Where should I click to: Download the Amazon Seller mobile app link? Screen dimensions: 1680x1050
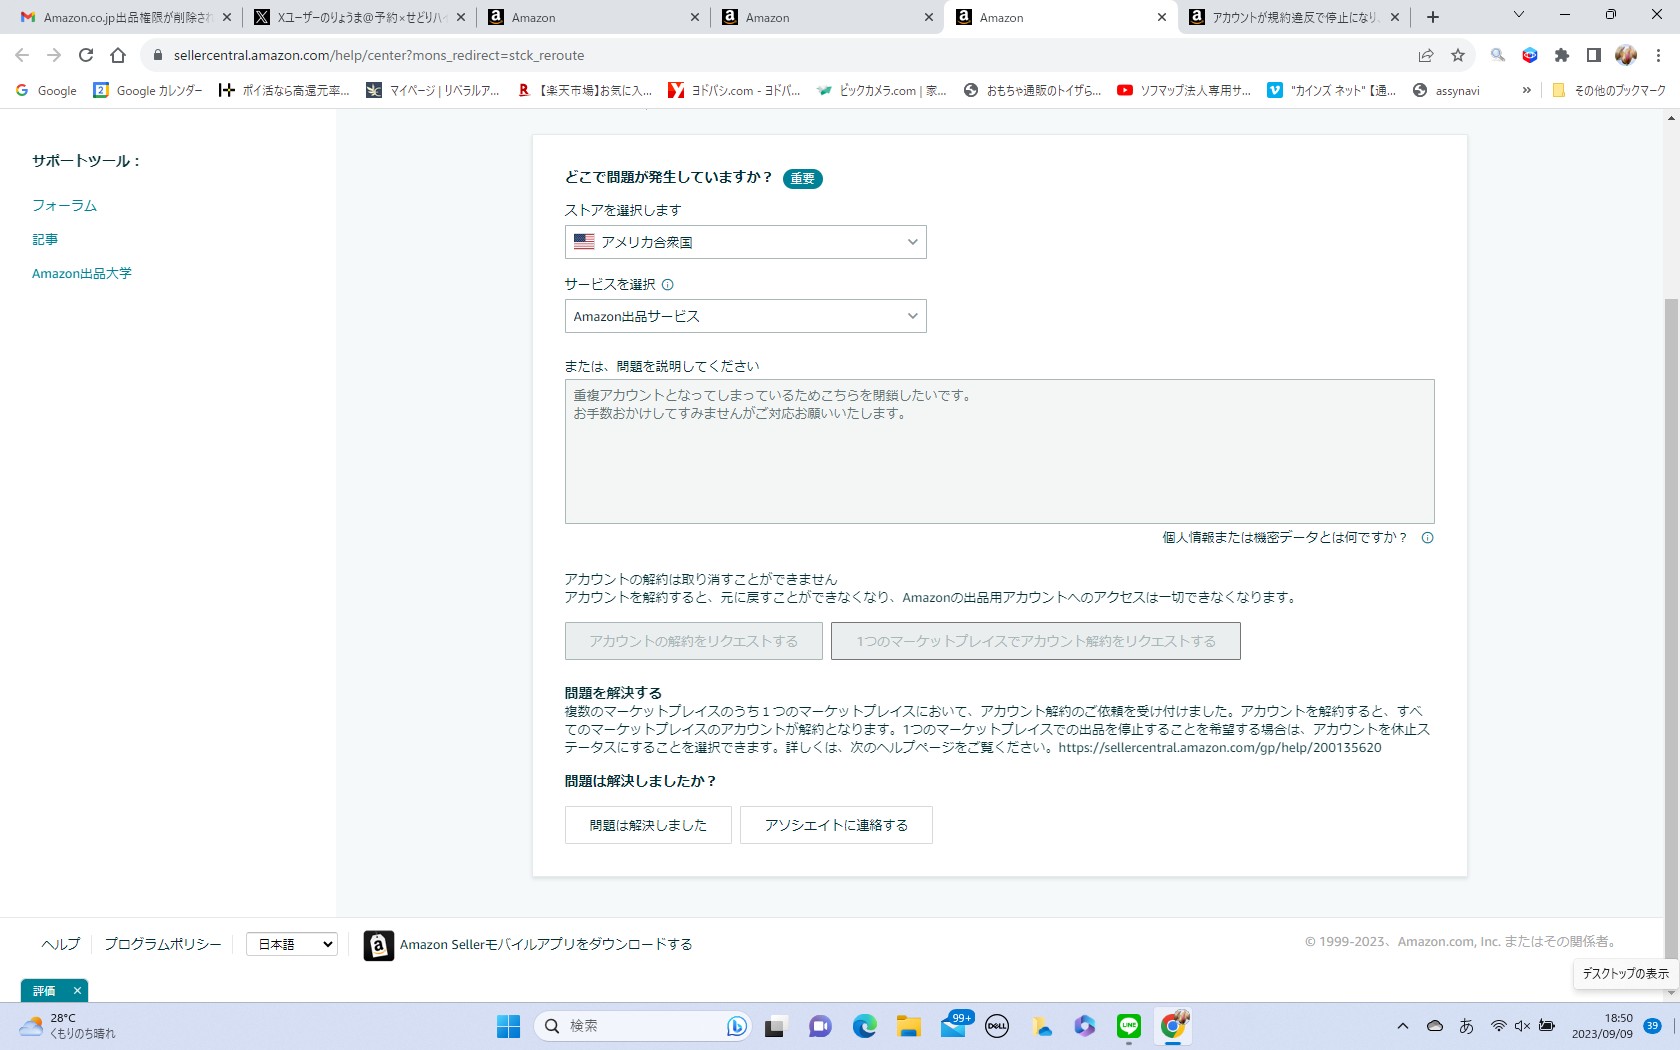click(x=546, y=944)
